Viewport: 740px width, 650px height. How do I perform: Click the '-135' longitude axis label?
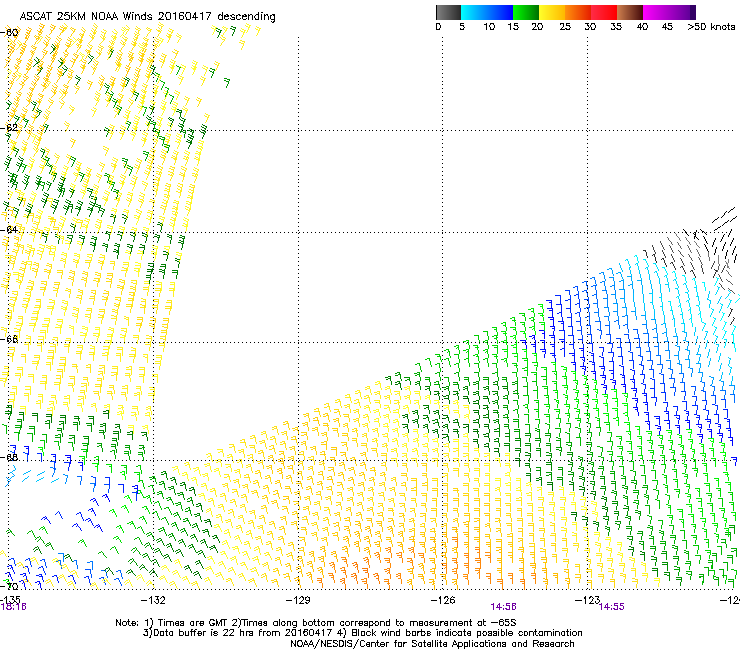(x=10, y=599)
